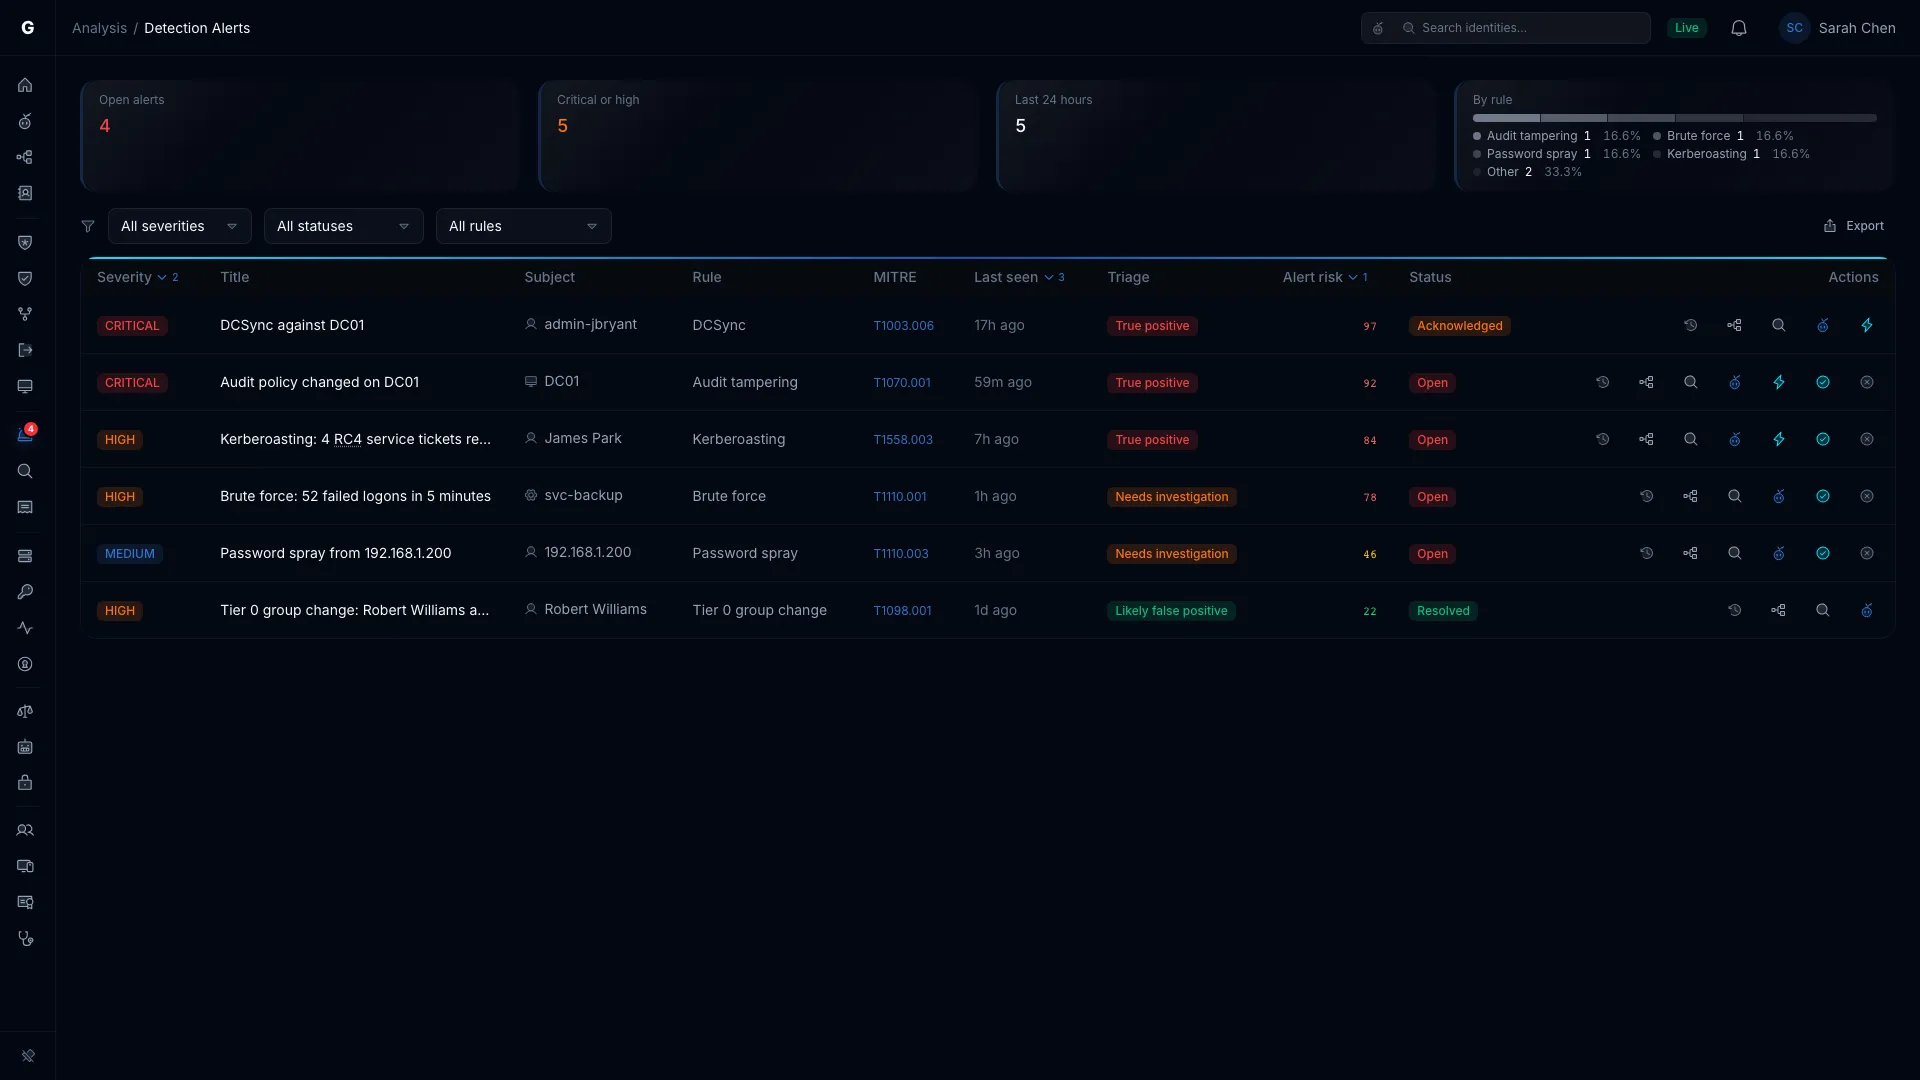Viewport: 1920px width, 1080px height.
Task: Show graph for Password spray alert
Action: click(1690, 553)
